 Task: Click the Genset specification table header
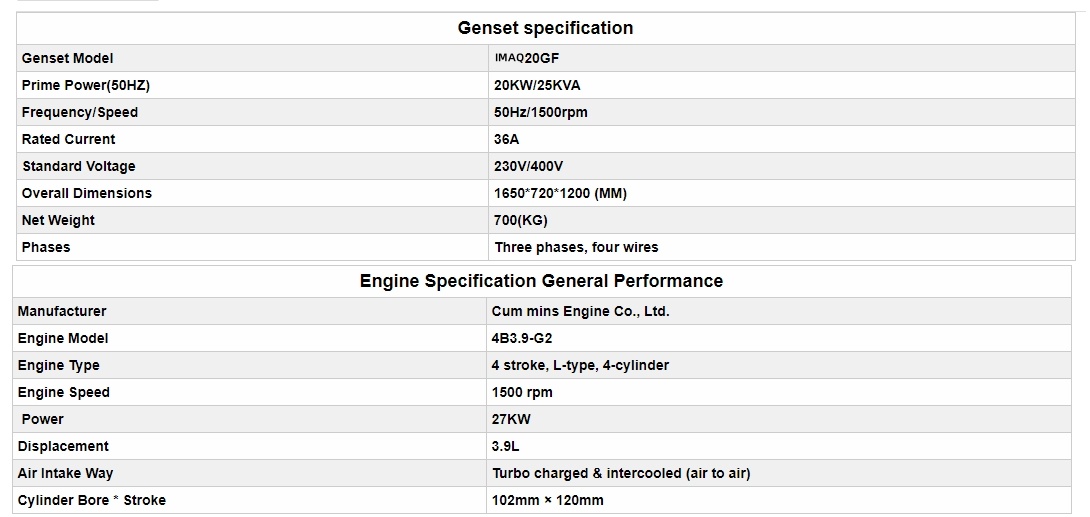545,28
